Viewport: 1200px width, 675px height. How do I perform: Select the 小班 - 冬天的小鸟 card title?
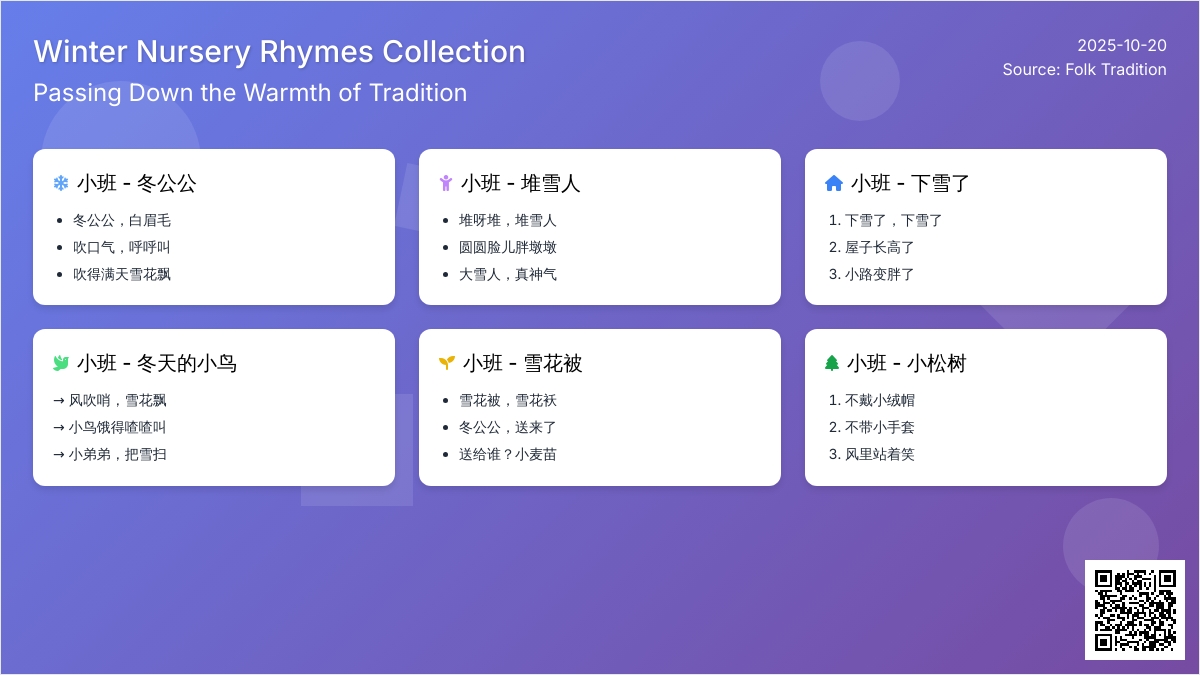156,363
